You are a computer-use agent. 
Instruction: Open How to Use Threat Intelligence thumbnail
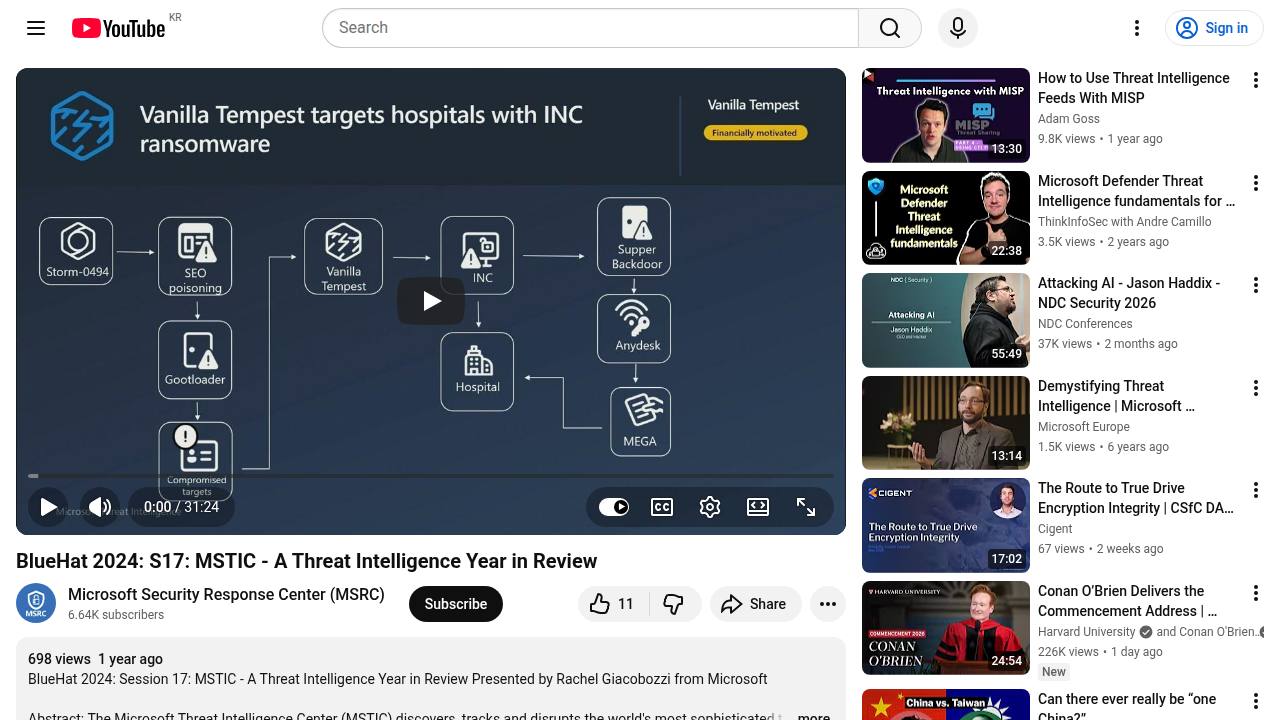(946, 115)
